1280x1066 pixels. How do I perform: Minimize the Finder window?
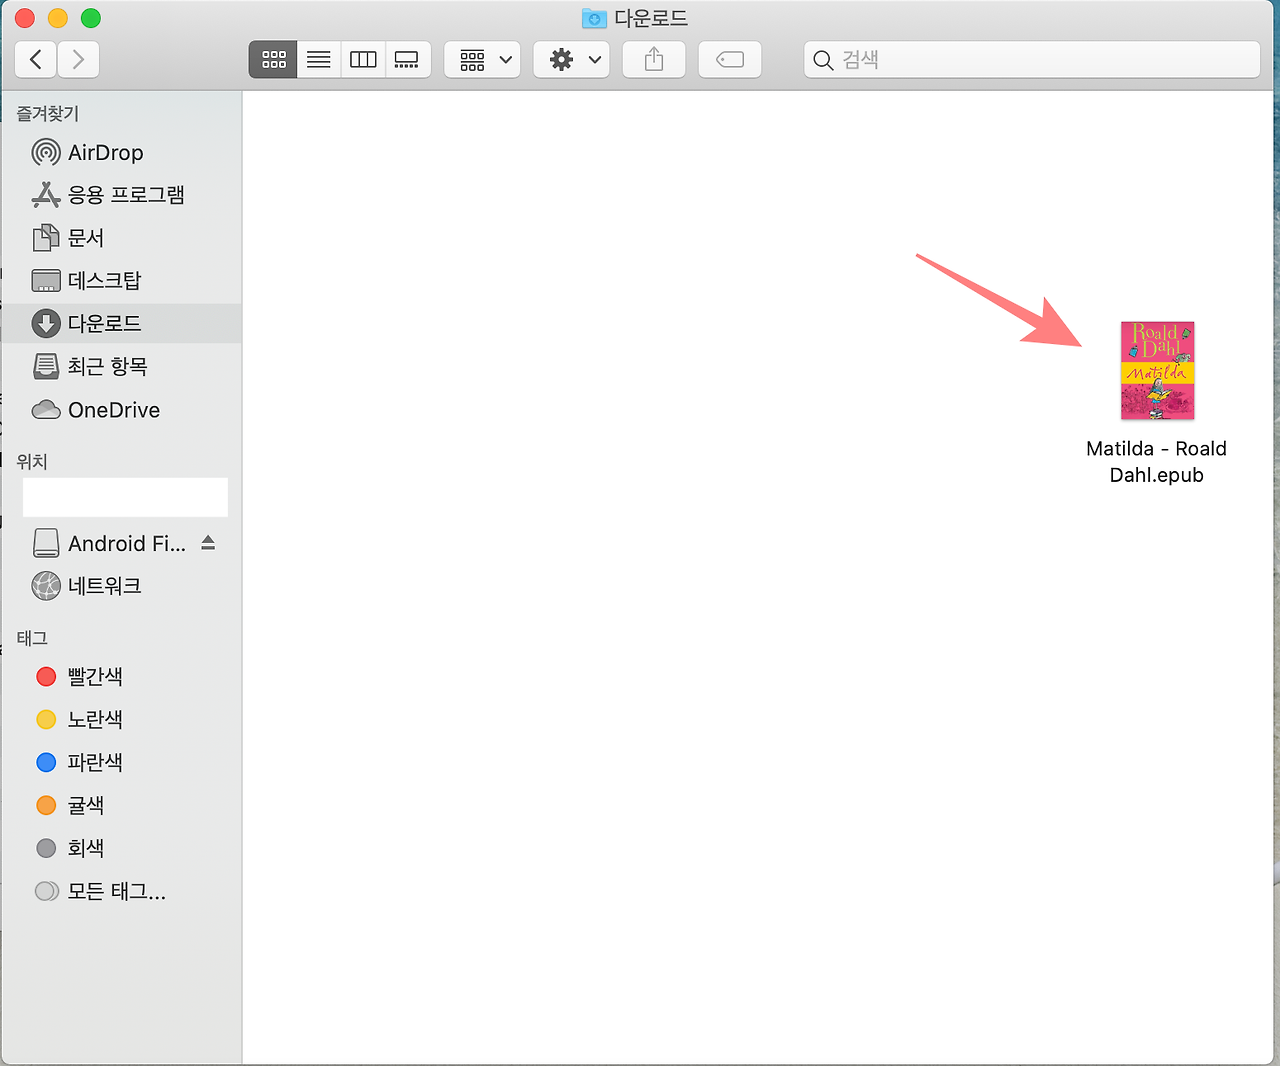click(58, 18)
